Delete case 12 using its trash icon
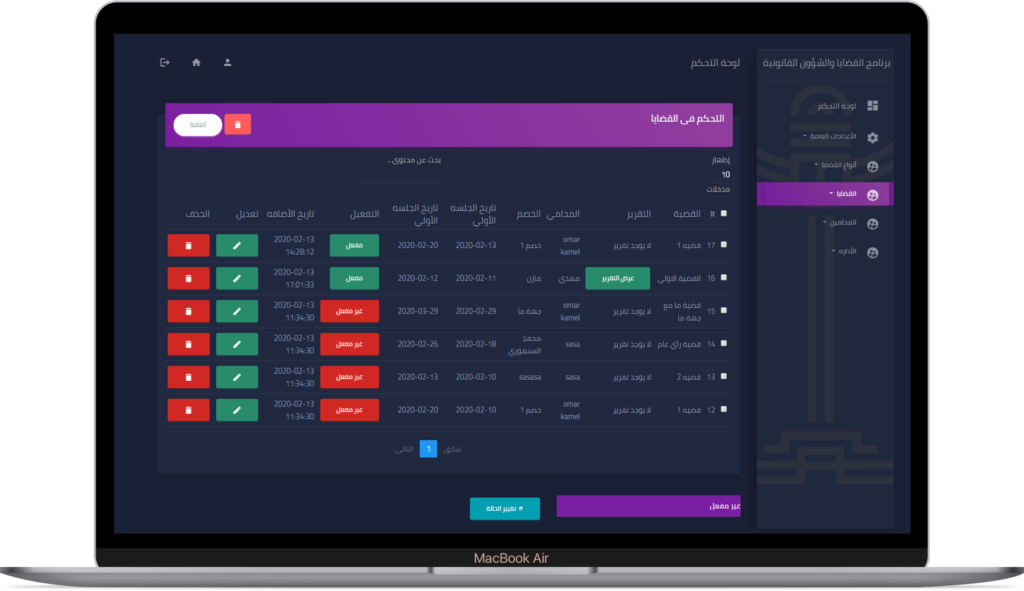The height and width of the screenshot is (591, 1024). point(188,410)
